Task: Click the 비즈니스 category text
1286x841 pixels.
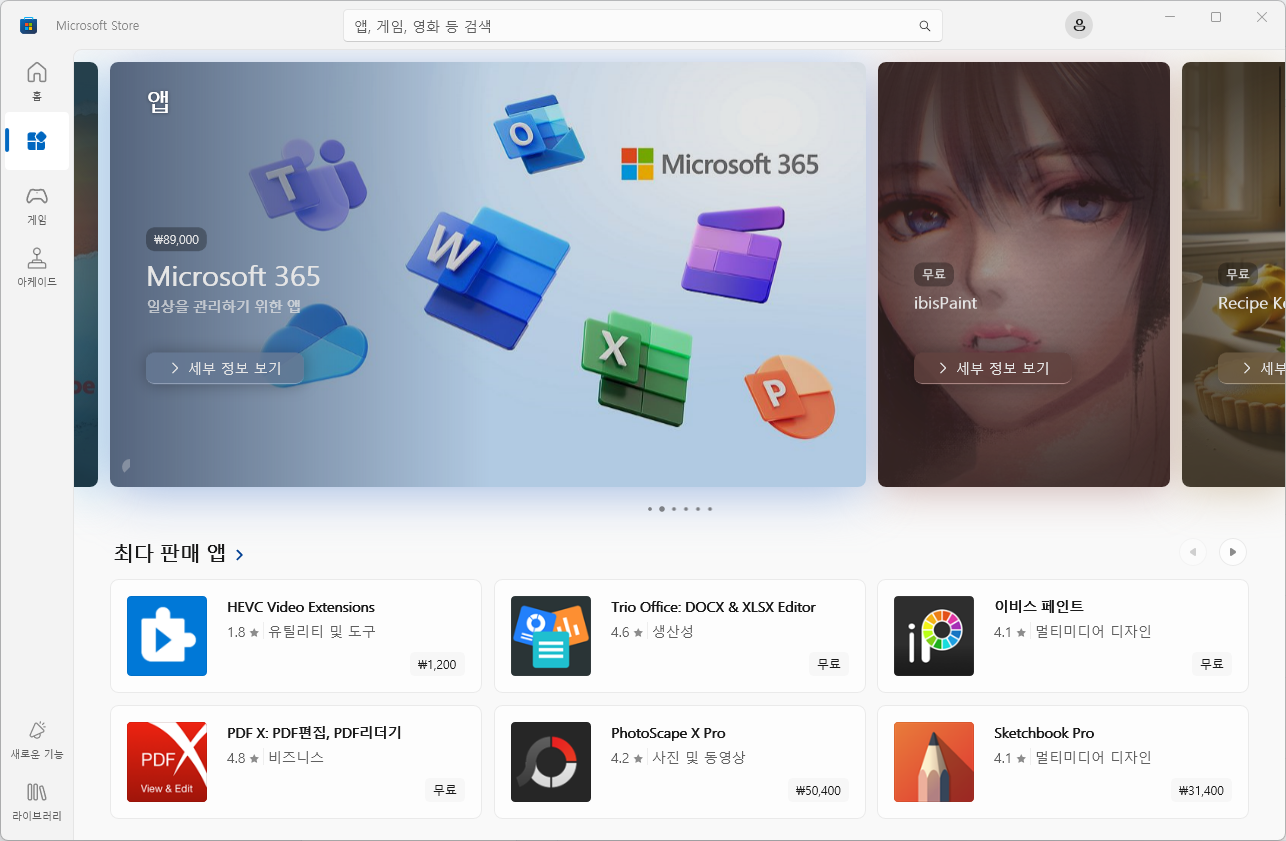Action: click(296, 758)
